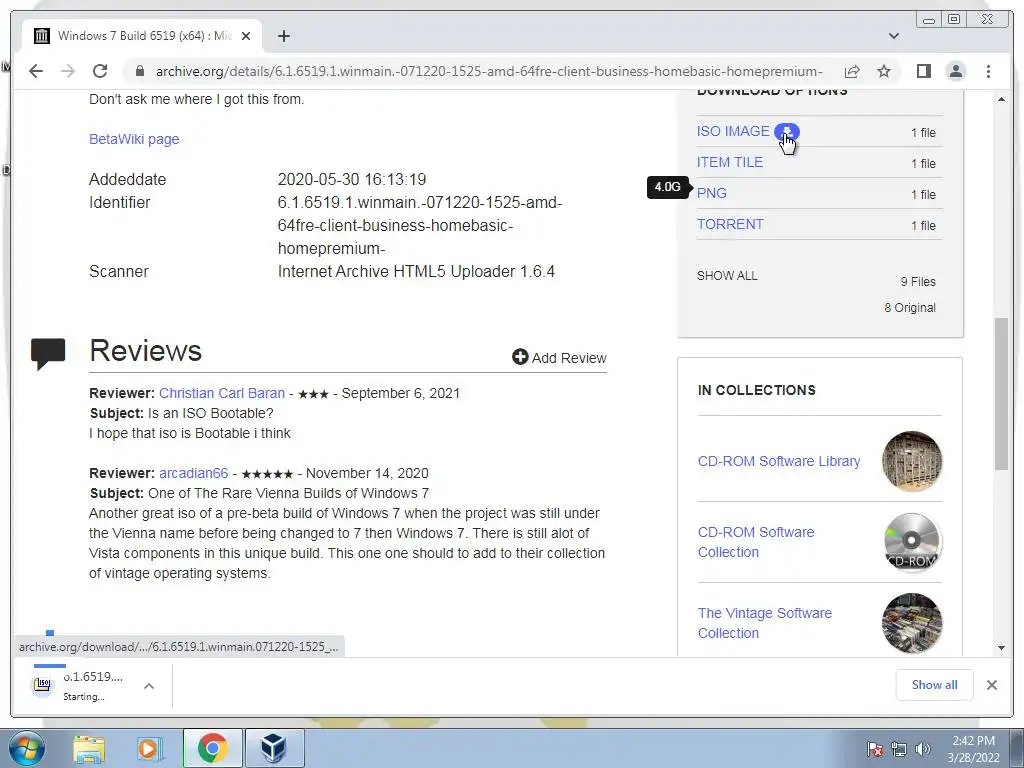Click the network tray icon
Image resolution: width=1024 pixels, height=768 pixels.
[899, 749]
